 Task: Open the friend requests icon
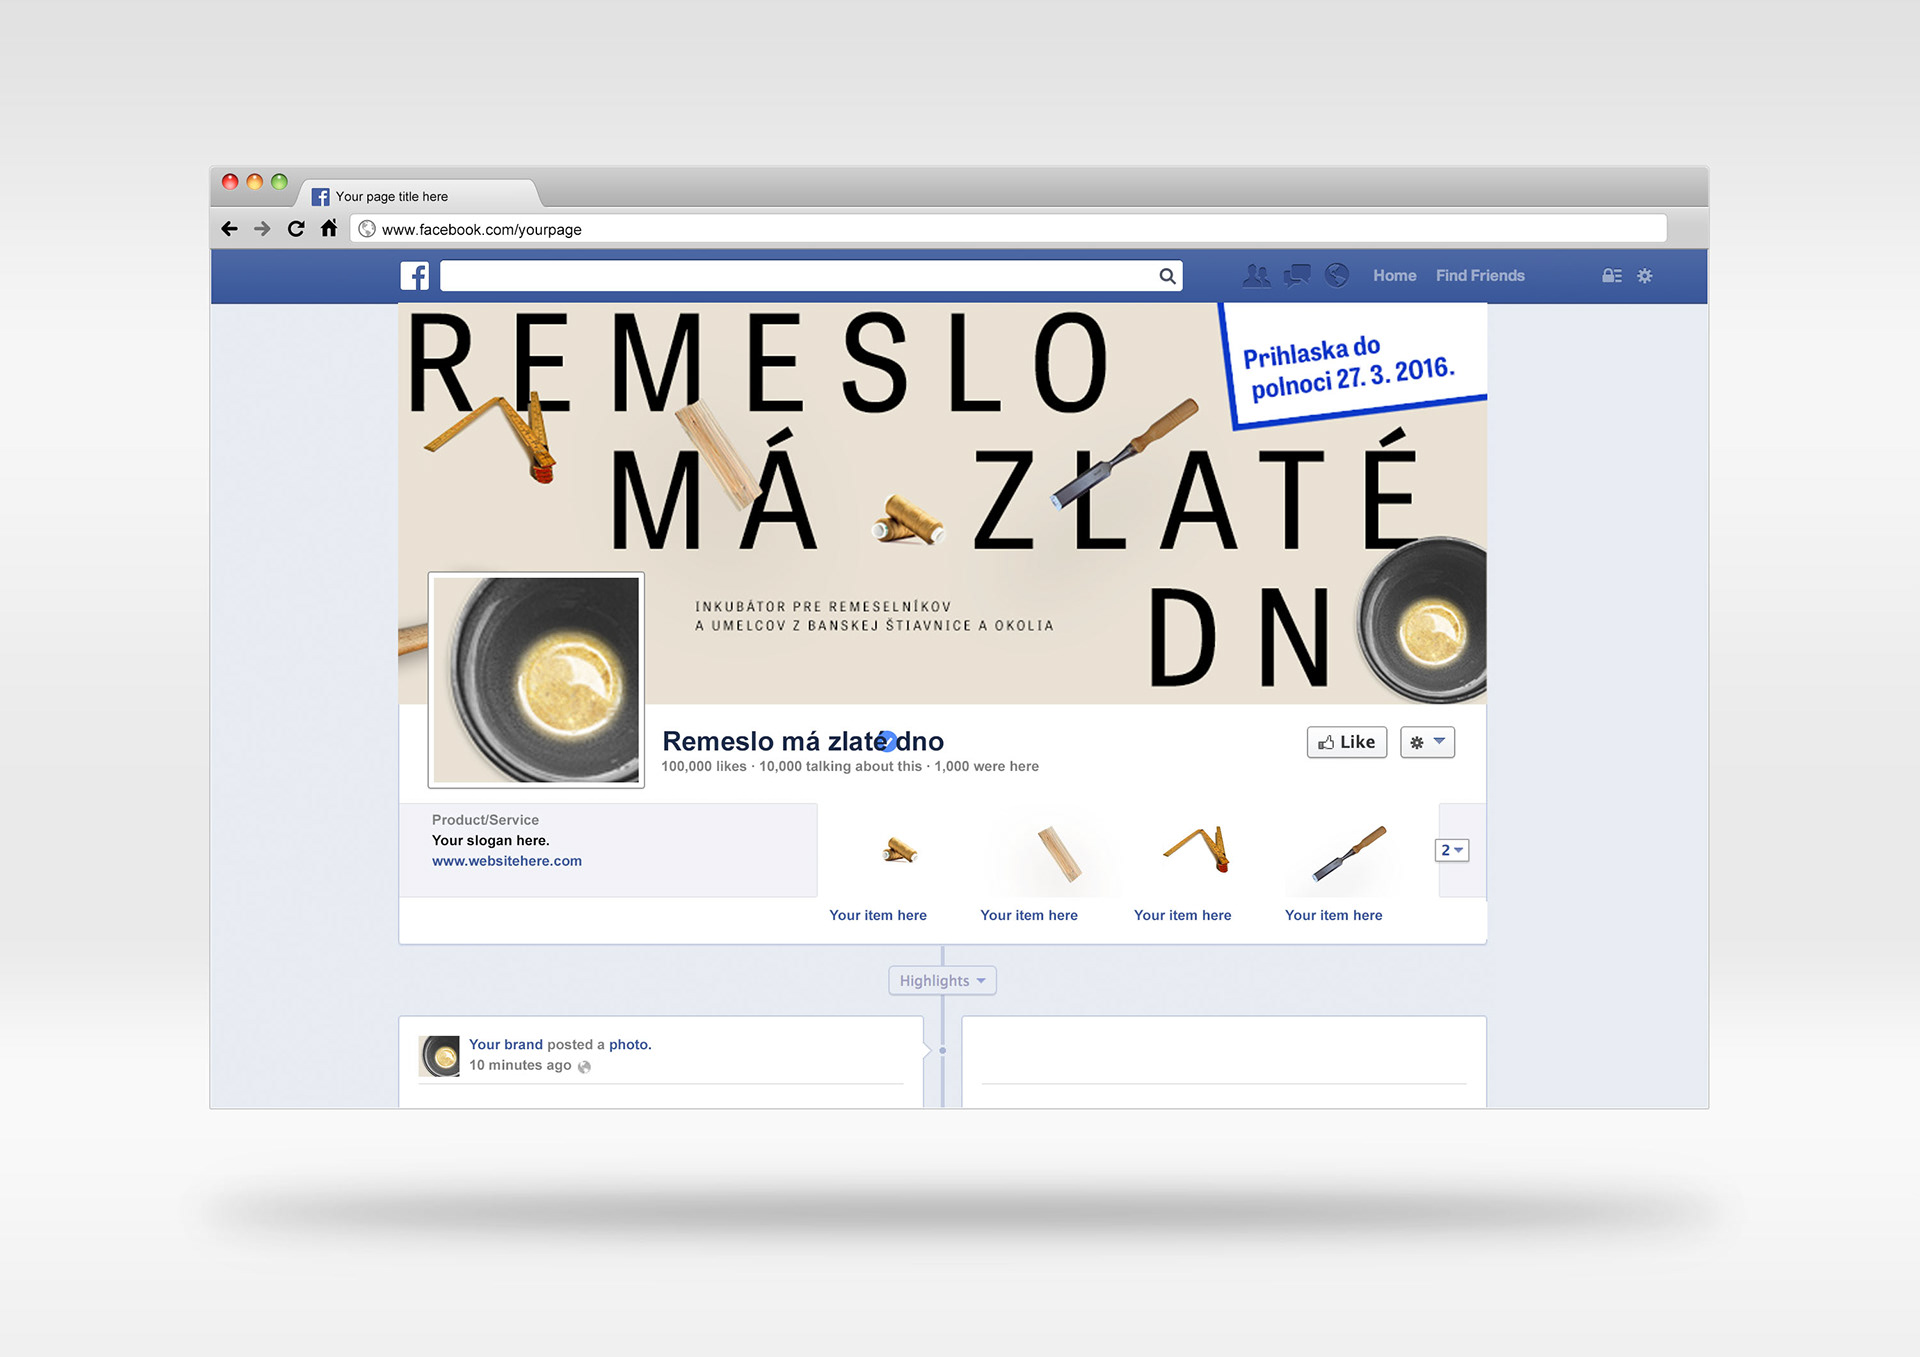1256,275
